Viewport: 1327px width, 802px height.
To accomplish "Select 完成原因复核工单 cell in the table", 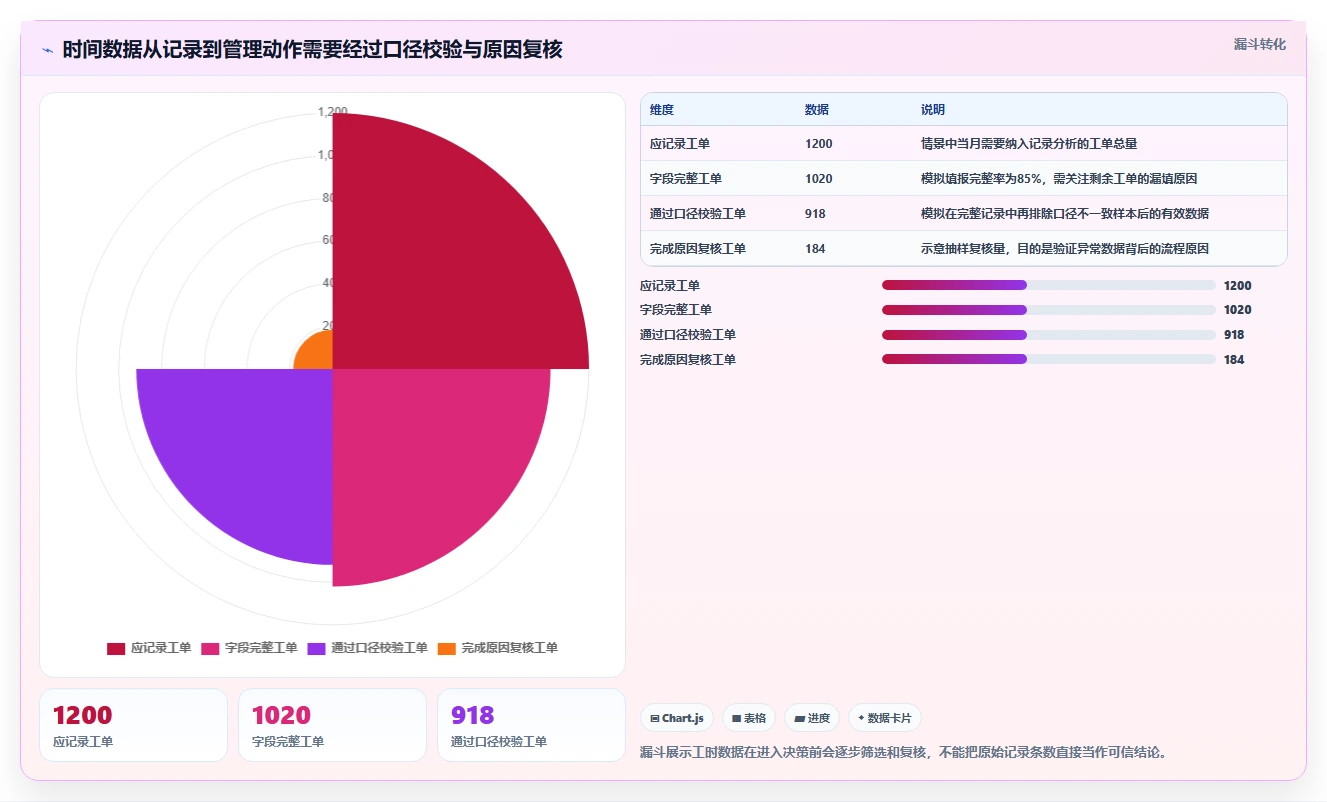I will click(x=698, y=249).
